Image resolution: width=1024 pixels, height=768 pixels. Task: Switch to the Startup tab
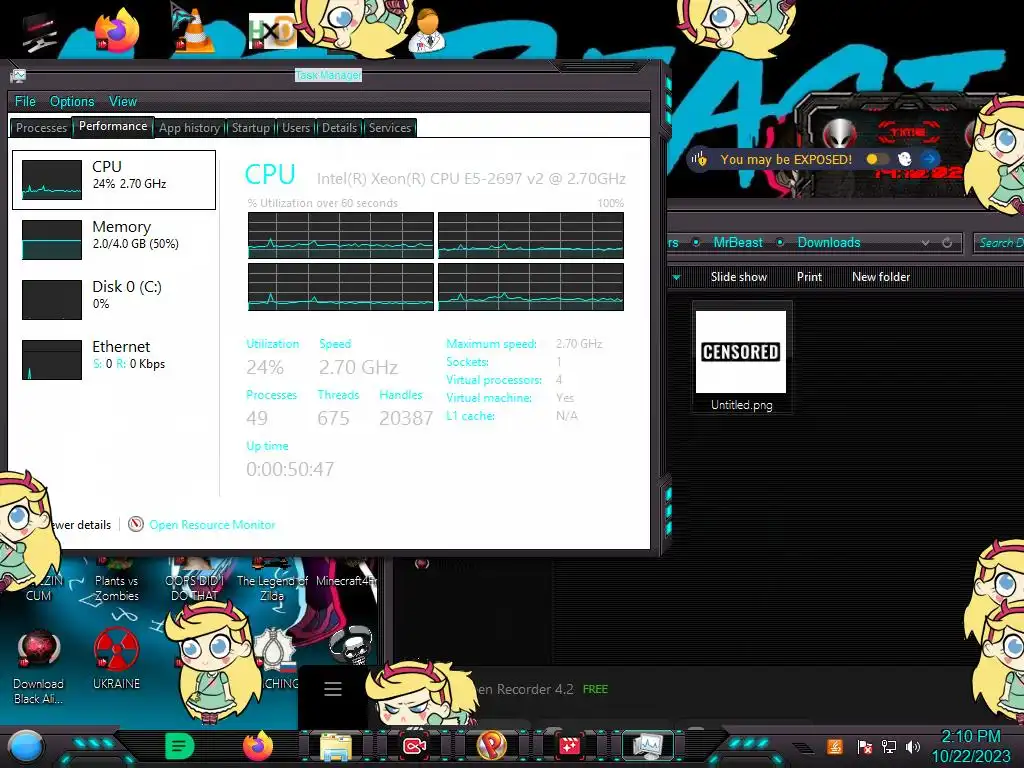tap(251, 128)
